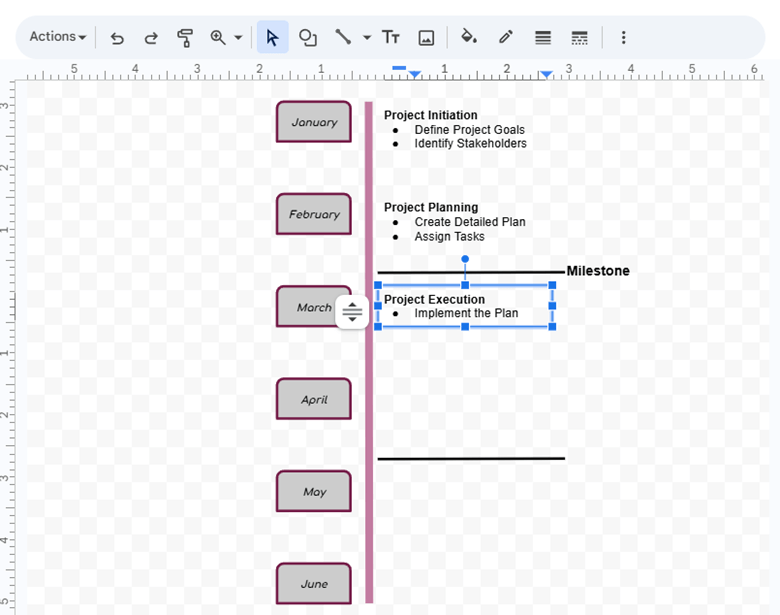The image size is (780, 615).
Task: Open the three-dot More options menu
Action: (x=623, y=37)
